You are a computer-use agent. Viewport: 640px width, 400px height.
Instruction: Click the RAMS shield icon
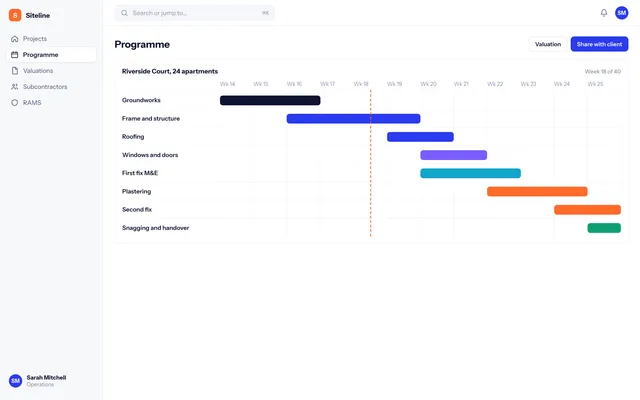pos(15,102)
